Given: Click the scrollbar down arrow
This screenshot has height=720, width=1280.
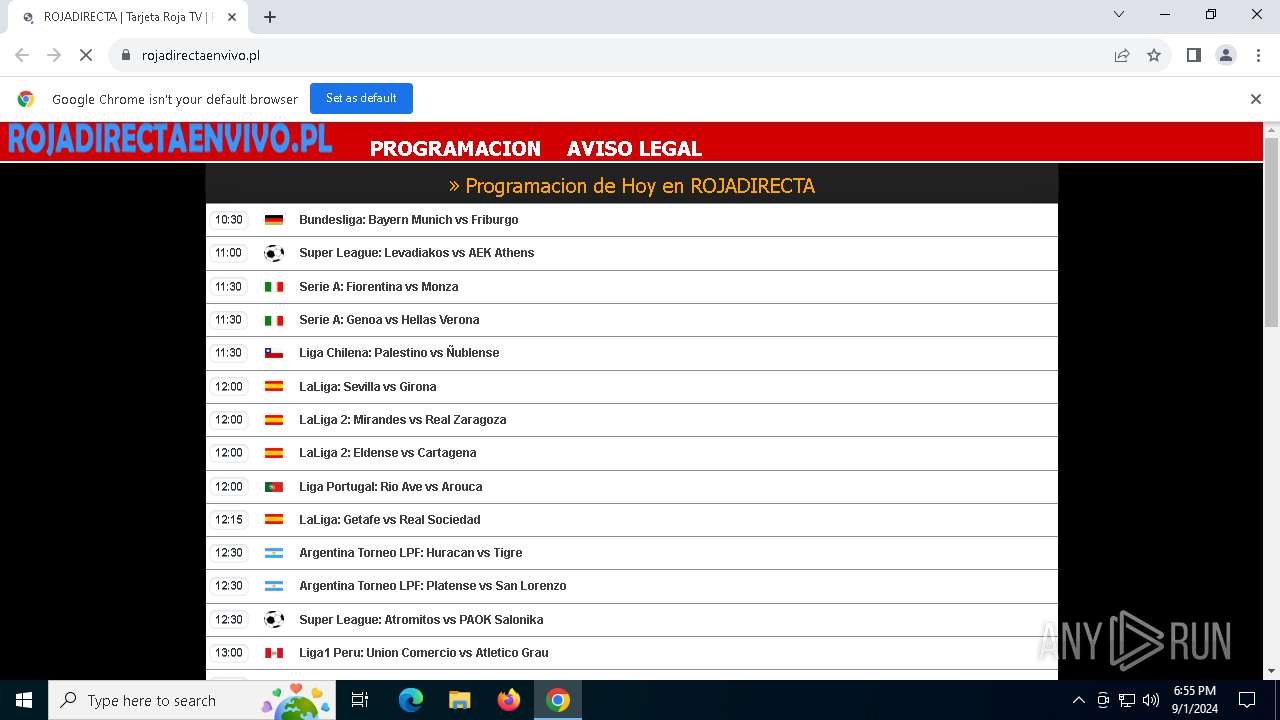Looking at the screenshot, I should 1271,671.
